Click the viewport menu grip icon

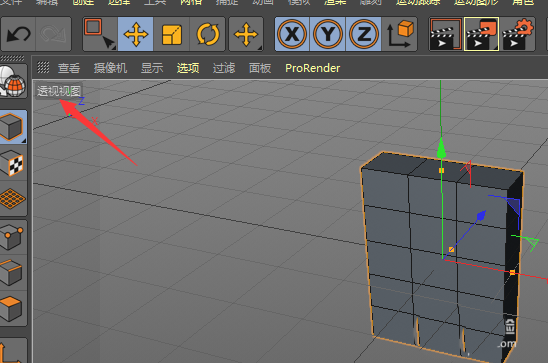(43, 67)
